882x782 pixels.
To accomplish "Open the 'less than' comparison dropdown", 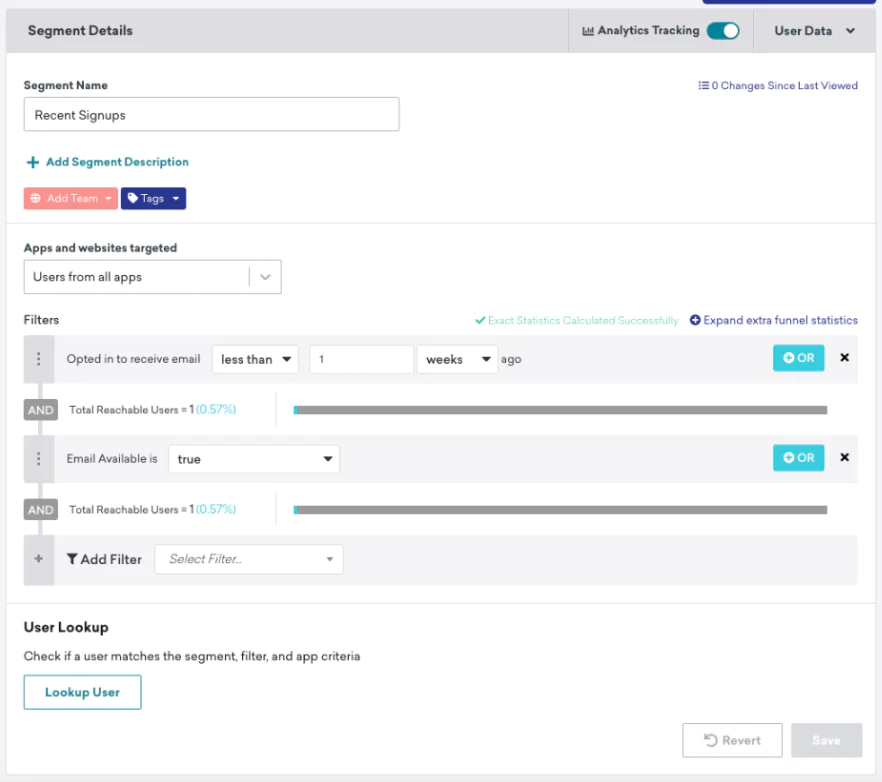I will pos(255,359).
